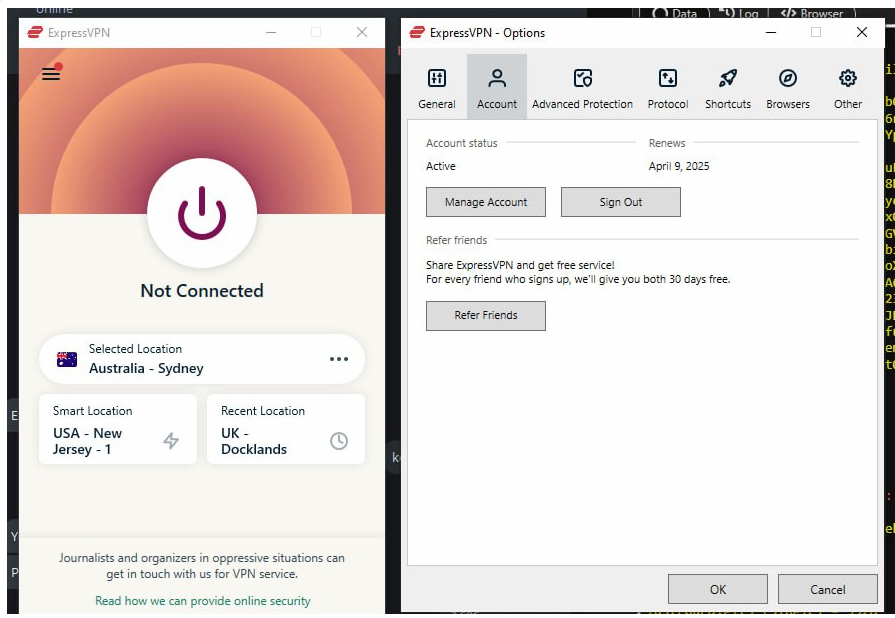Click the Not Connected status text

[x=202, y=291]
